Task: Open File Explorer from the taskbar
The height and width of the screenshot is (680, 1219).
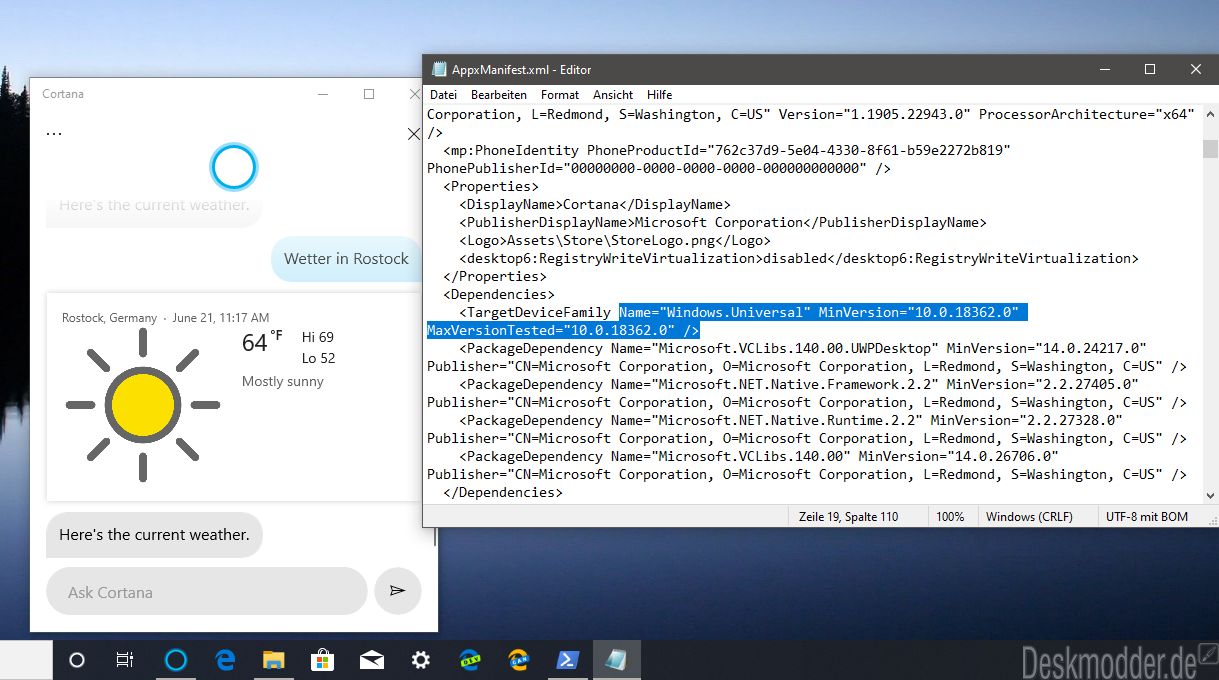Action: point(274,660)
